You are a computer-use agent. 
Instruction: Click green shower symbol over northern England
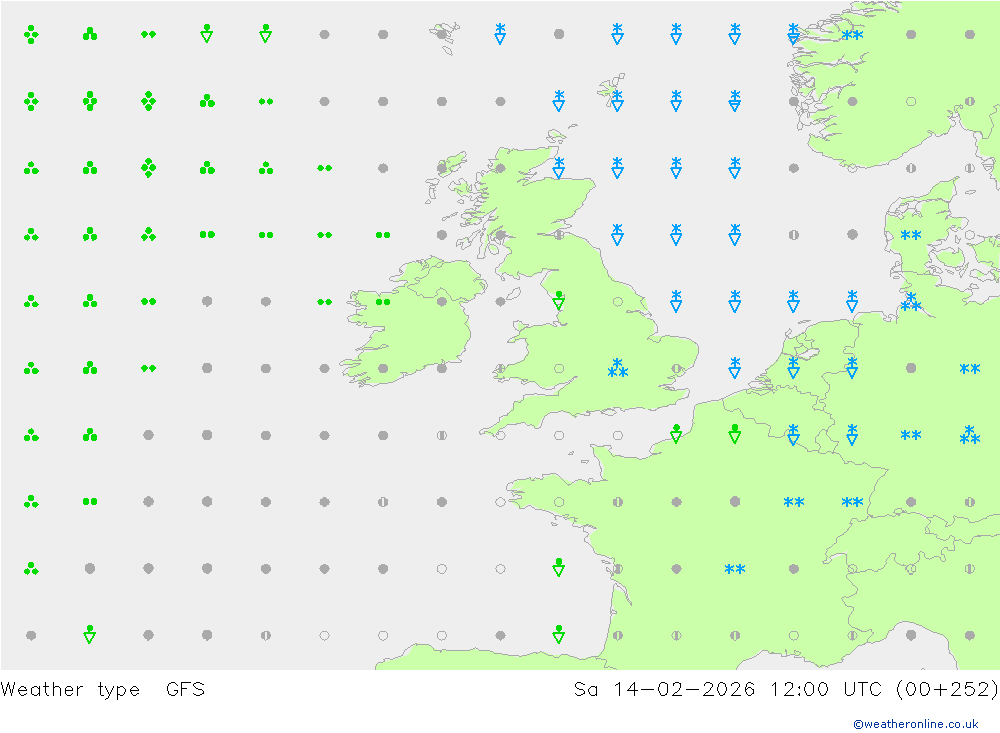(x=559, y=300)
